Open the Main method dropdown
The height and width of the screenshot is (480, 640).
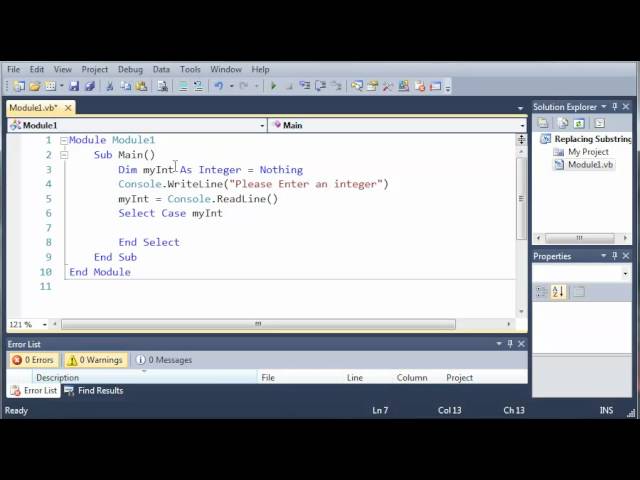tap(397, 126)
